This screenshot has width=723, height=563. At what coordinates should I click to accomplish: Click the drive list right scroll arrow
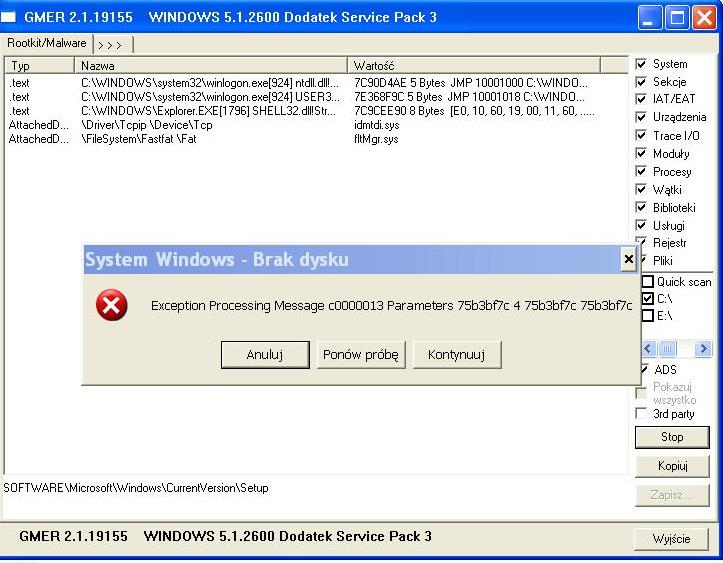point(703,349)
